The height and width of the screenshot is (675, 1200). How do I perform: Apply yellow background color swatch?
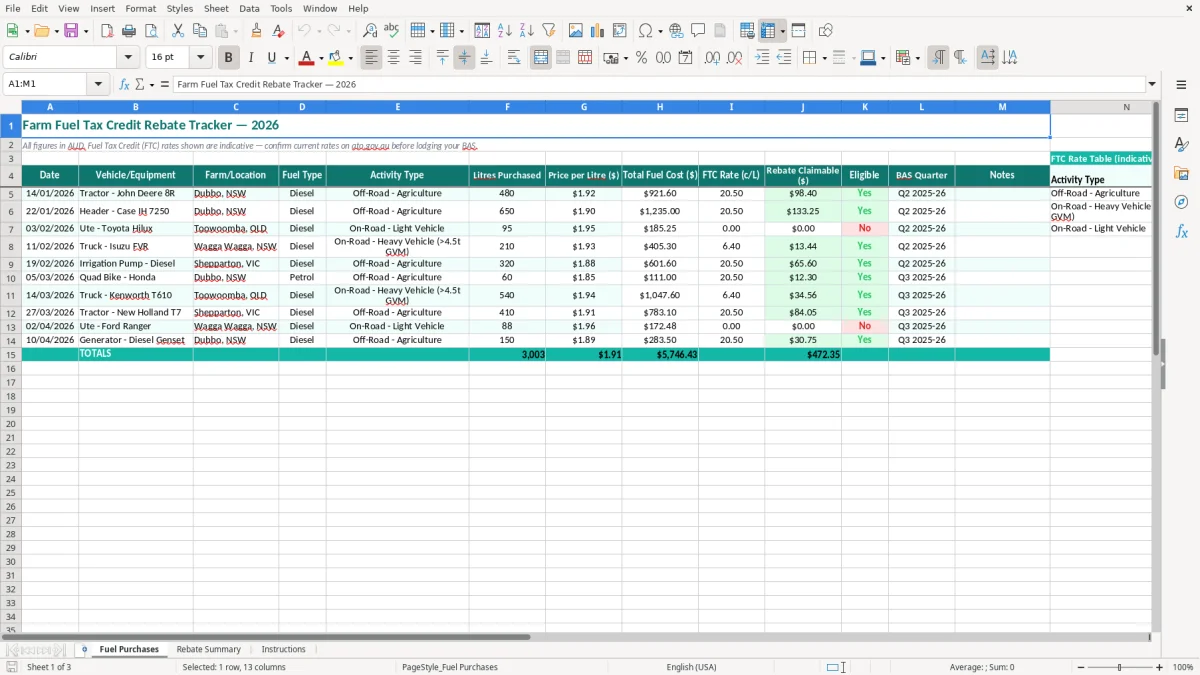(x=336, y=58)
